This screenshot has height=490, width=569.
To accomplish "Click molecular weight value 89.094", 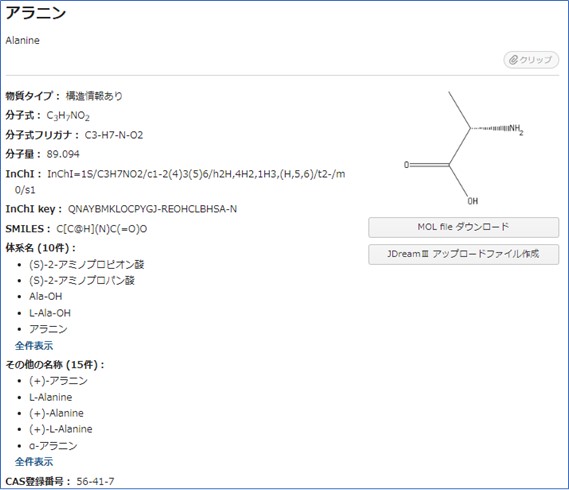I will pos(63,154).
